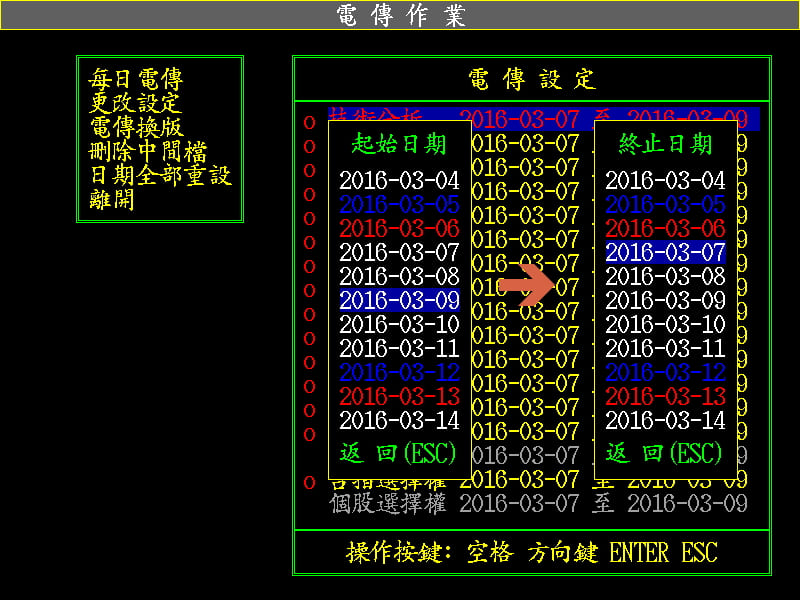Viewport: 800px width, 600px height.
Task: Select the 個股選擇權 row
Action: [388, 504]
